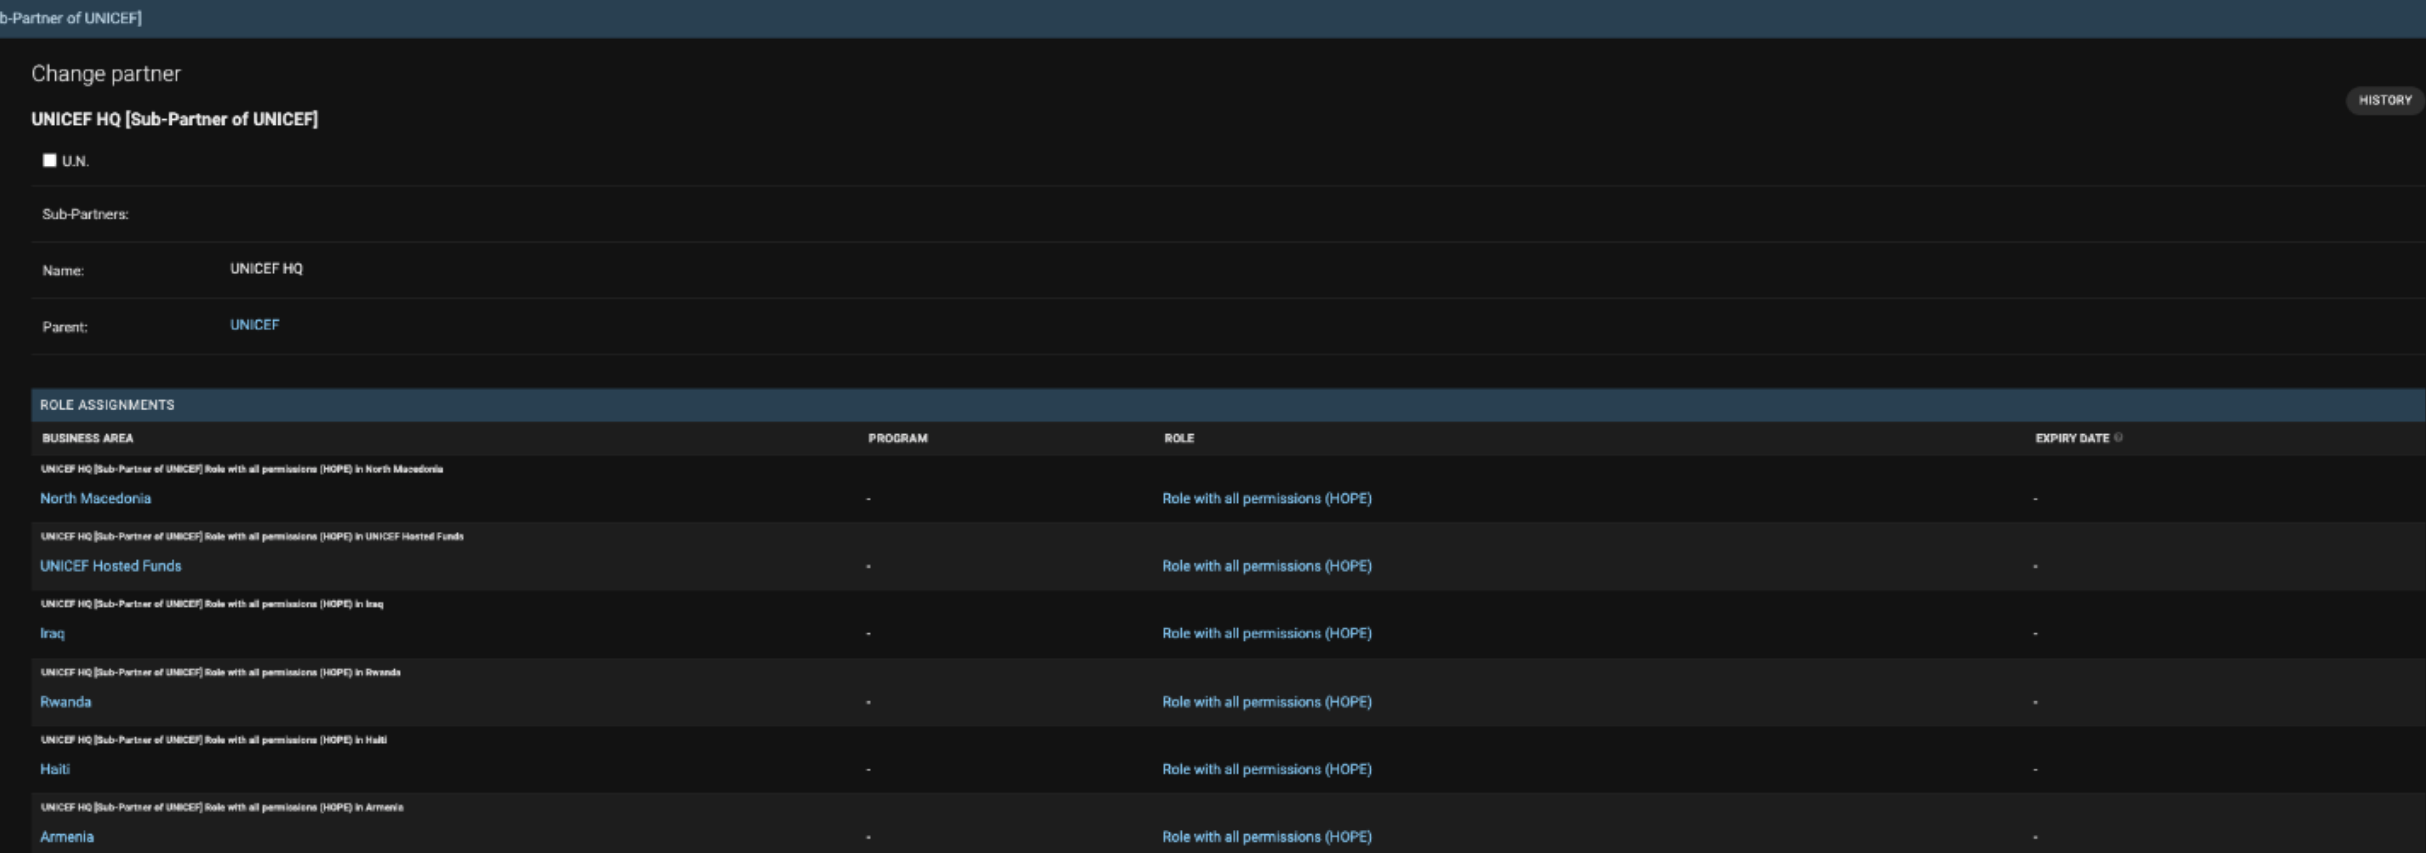
Task: View the role assigned to Rwanda
Action: tap(1266, 702)
